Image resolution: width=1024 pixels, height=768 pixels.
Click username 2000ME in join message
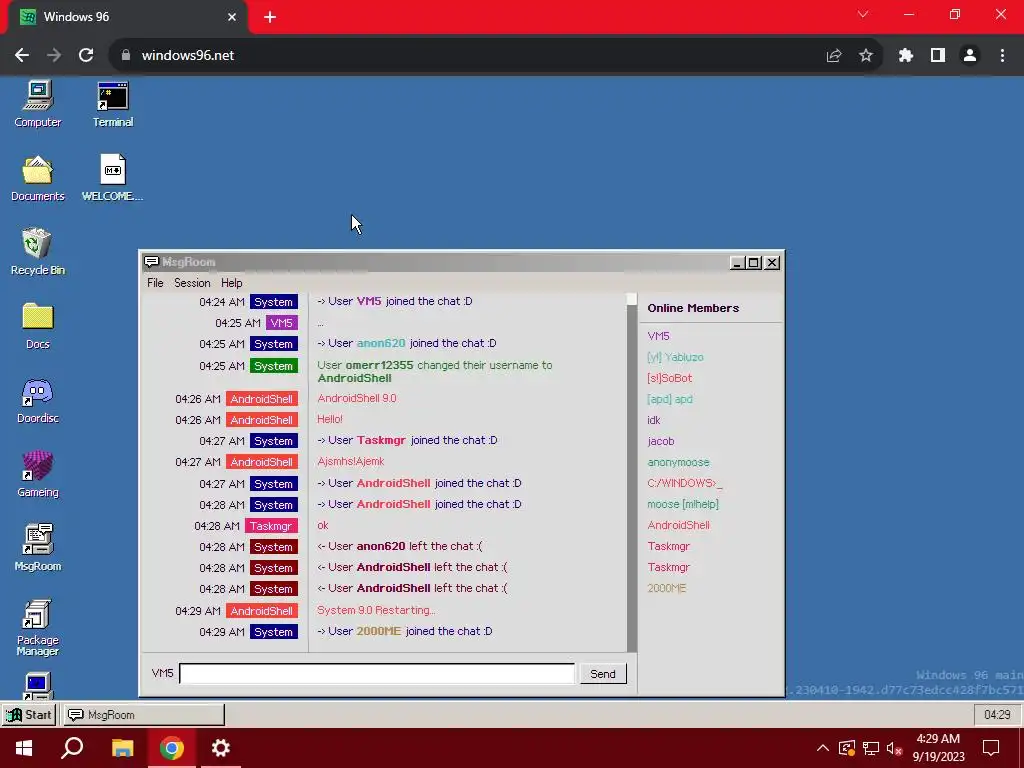[379, 631]
